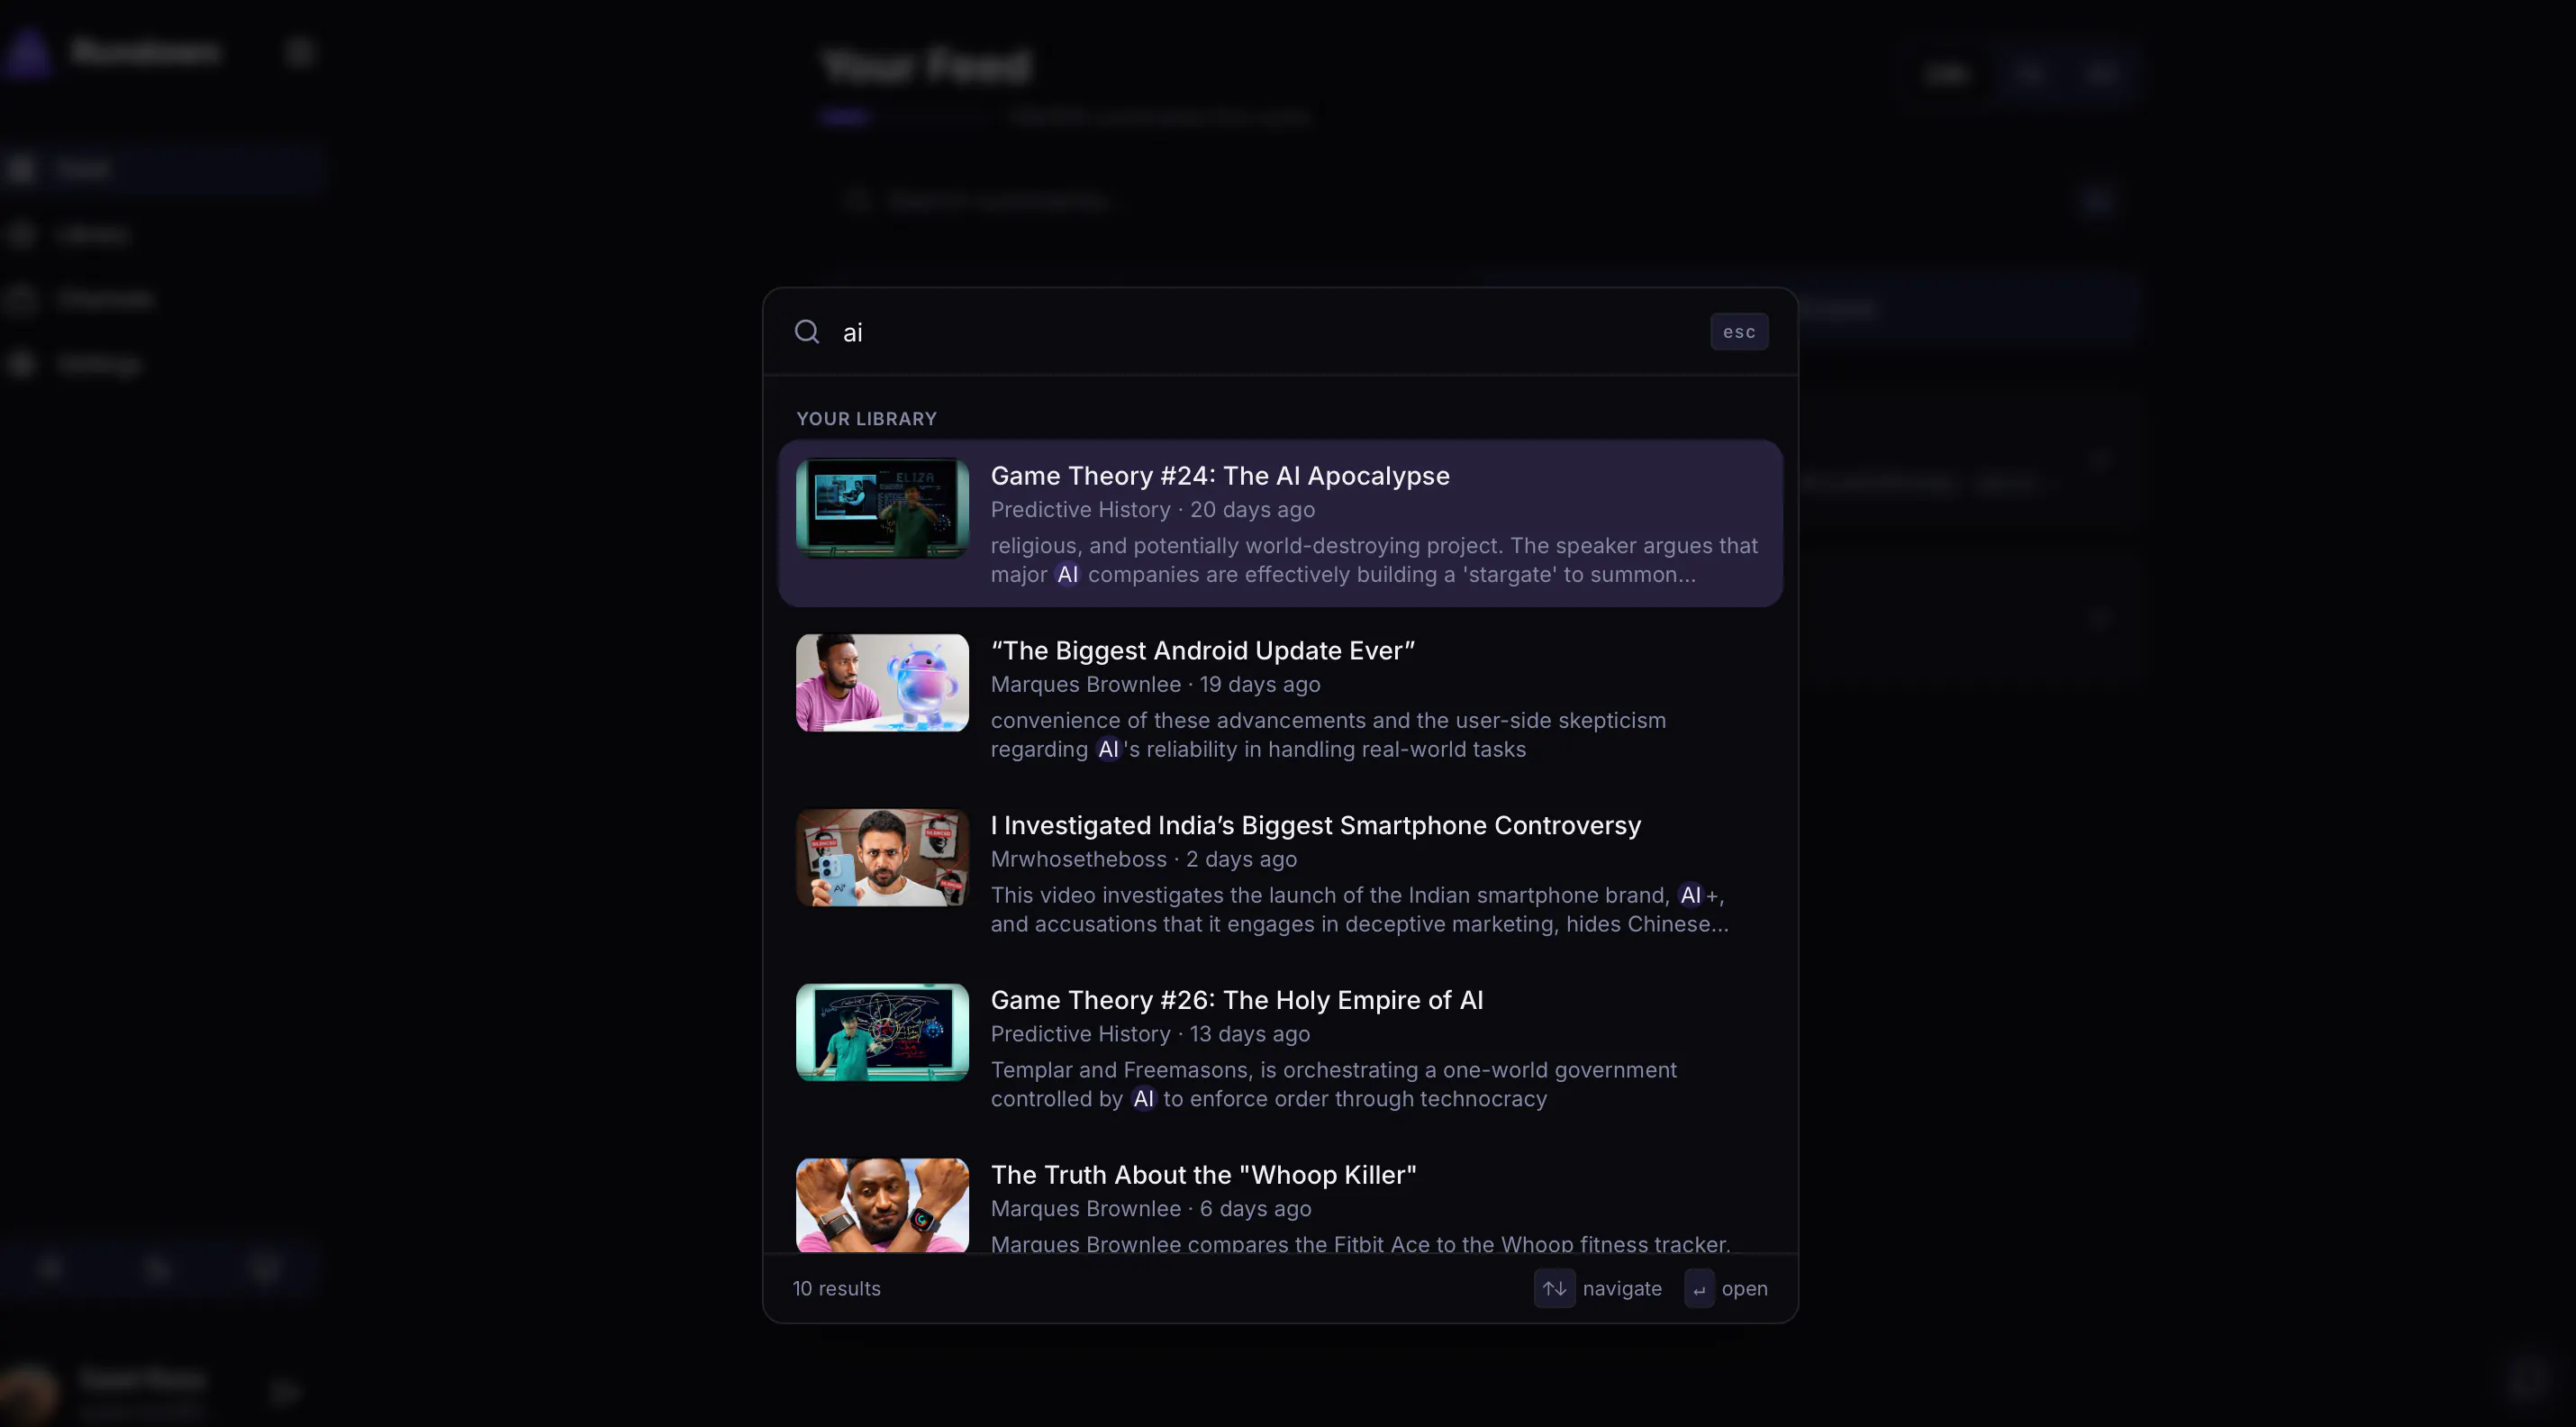Click the enter key icon beside open
Image resolution: width=2576 pixels, height=1427 pixels.
(x=1699, y=1288)
